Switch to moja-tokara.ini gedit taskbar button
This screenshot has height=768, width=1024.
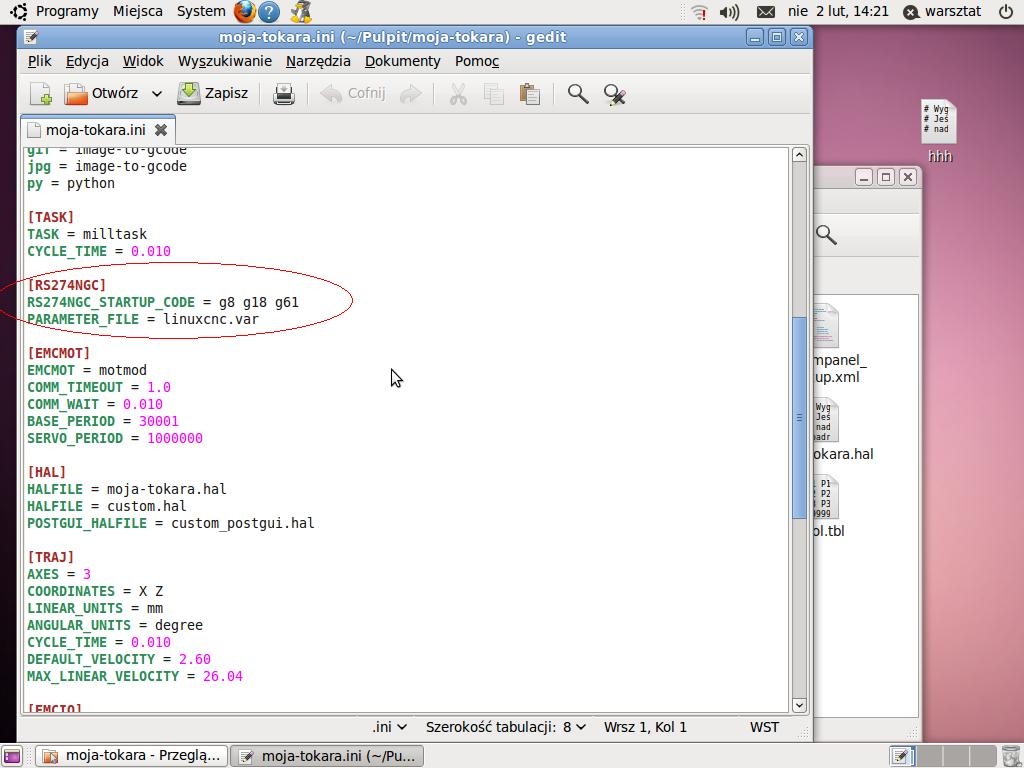coord(328,756)
